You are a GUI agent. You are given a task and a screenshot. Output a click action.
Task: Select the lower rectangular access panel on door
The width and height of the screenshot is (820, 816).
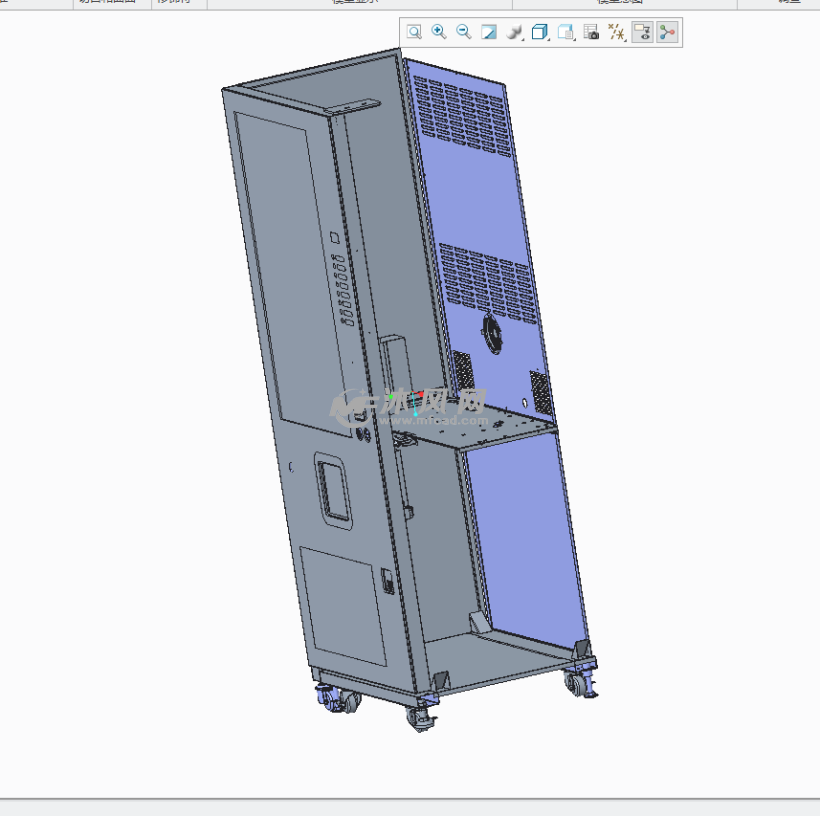(x=345, y=605)
